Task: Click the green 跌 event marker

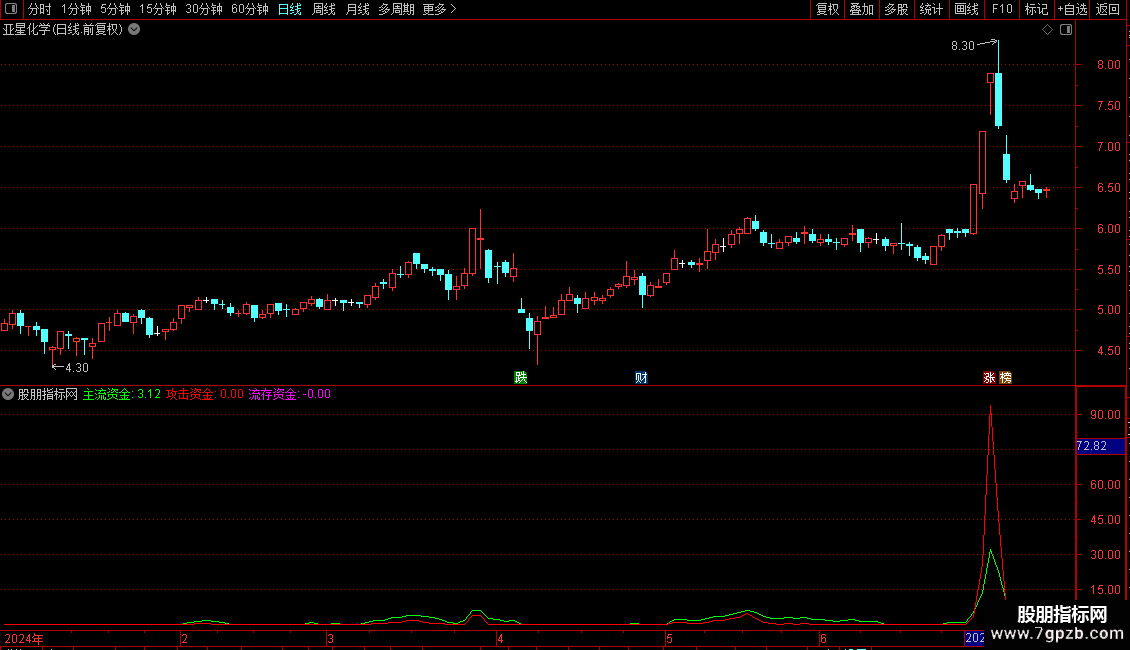Action: point(520,378)
